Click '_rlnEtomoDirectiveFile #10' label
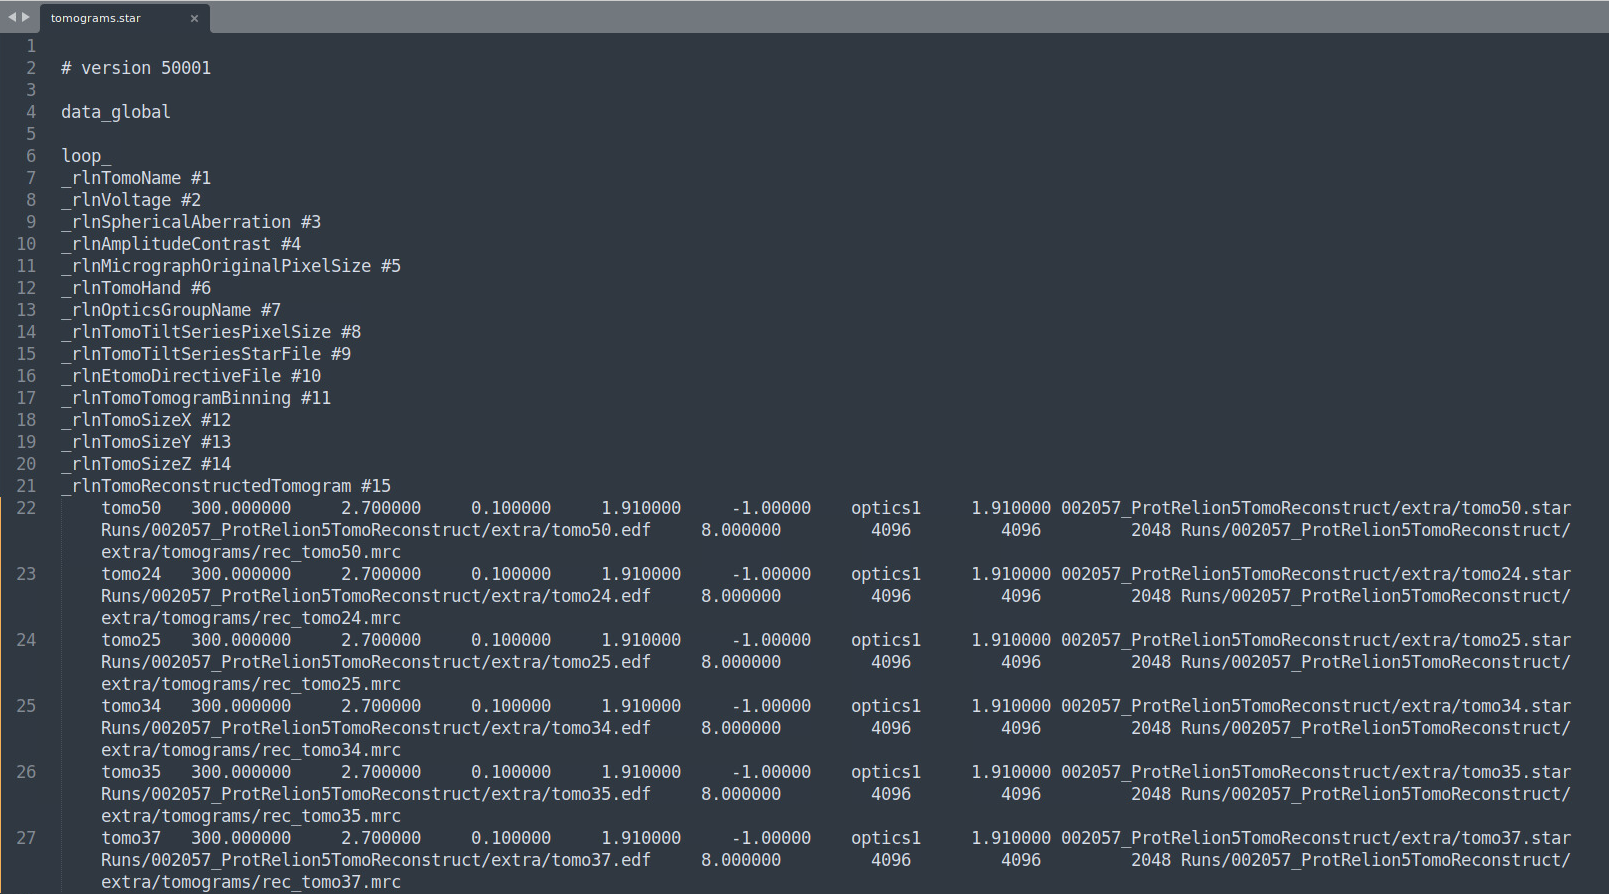 [191, 376]
